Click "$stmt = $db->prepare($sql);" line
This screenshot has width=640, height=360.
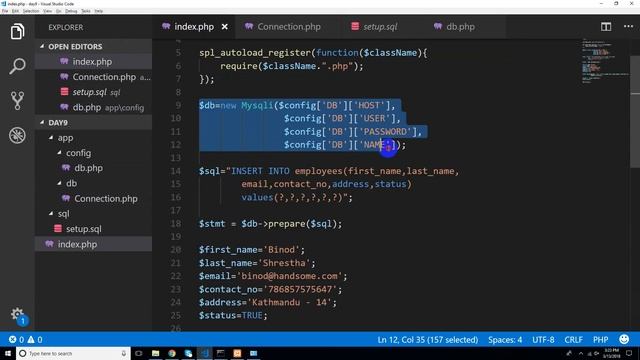click(271, 224)
